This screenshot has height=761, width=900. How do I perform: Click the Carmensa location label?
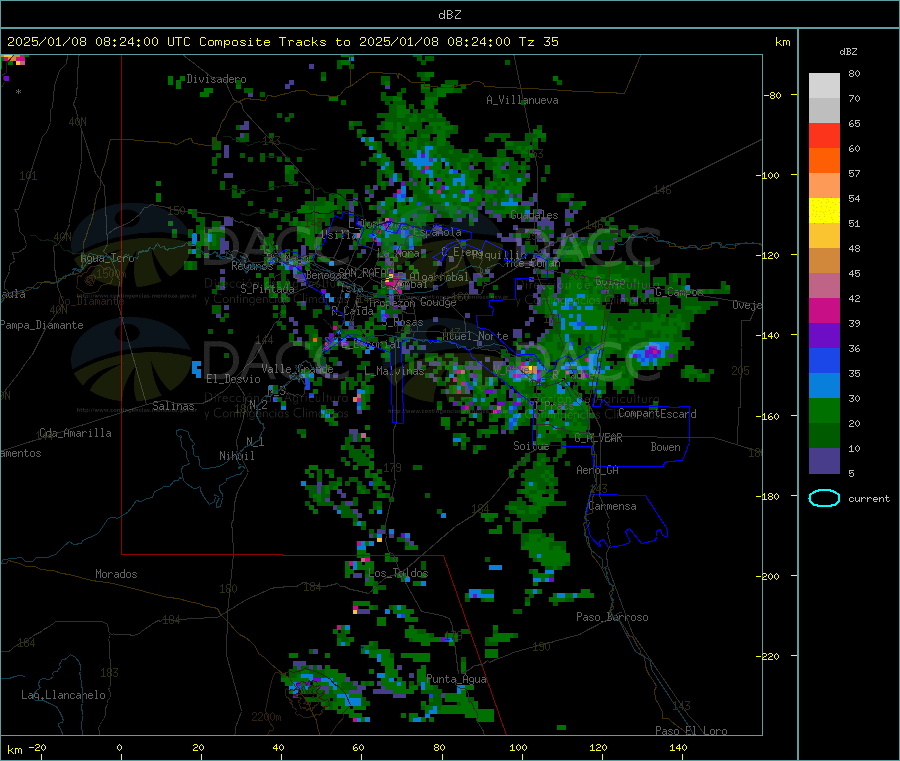(612, 506)
